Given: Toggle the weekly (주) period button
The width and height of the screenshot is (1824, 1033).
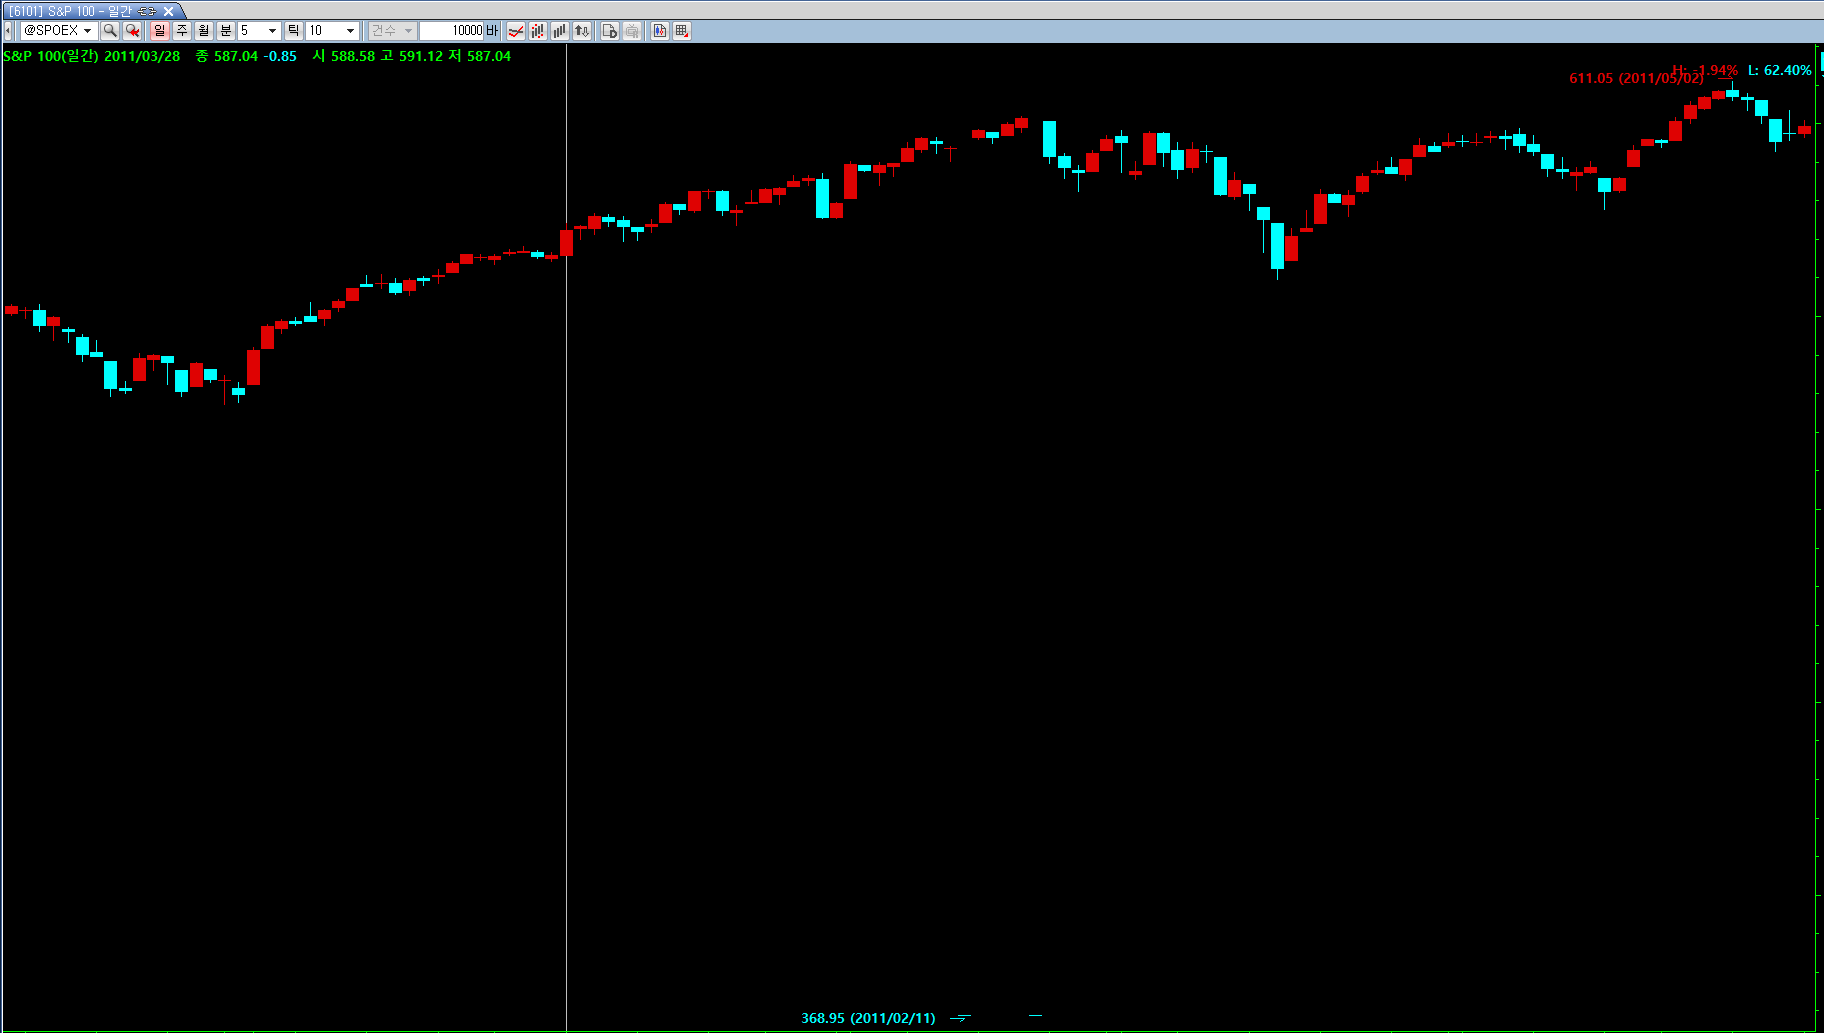Looking at the screenshot, I should click(x=182, y=31).
